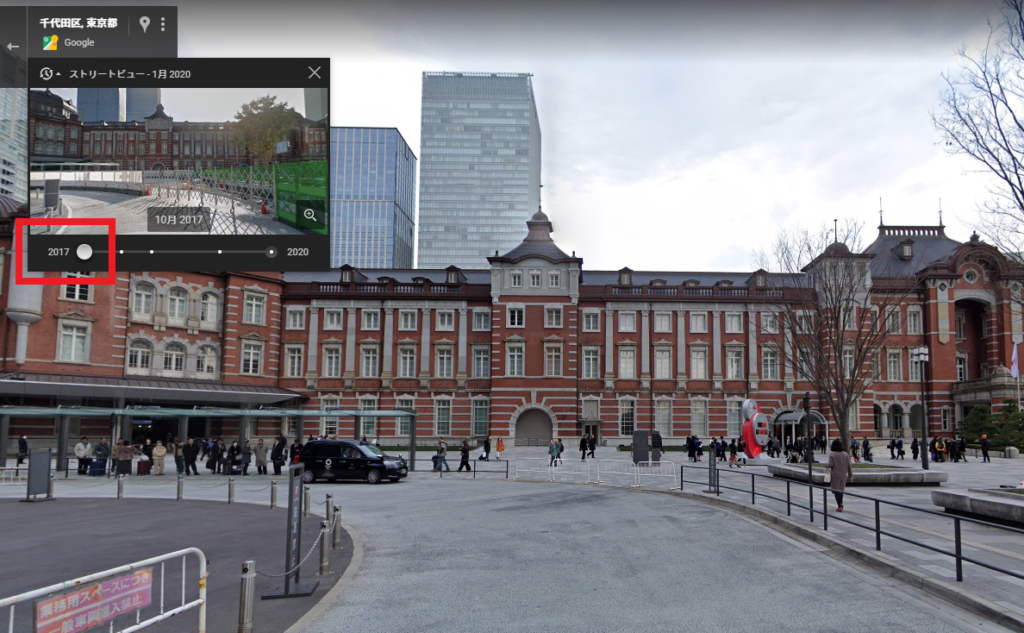Viewport: 1024px width, 633px height.
Task: Click the location pin icon
Action: 144,23
